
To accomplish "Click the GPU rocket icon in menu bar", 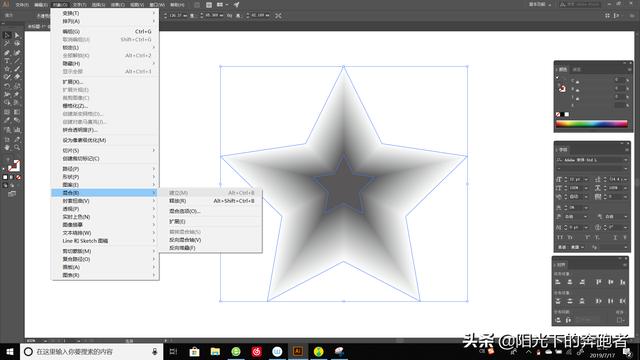I will tap(236, 5).
